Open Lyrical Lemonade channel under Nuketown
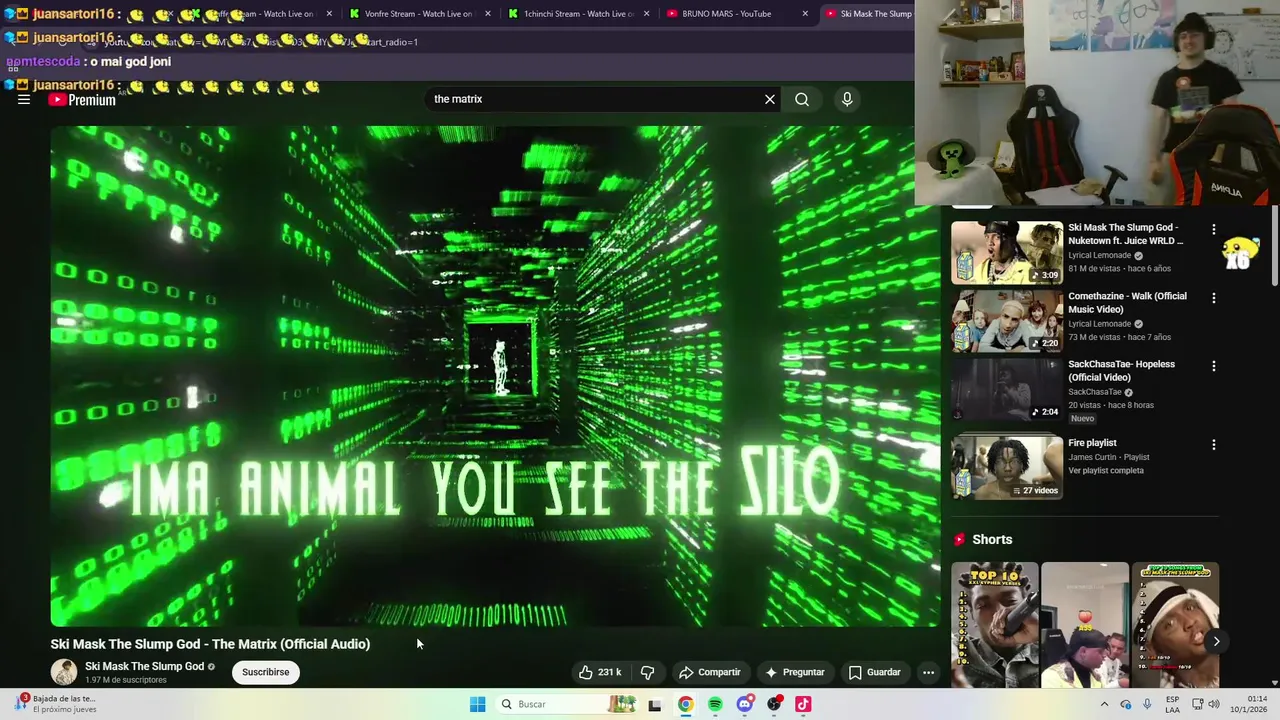Image resolution: width=1280 pixels, height=720 pixels. pos(1100,255)
